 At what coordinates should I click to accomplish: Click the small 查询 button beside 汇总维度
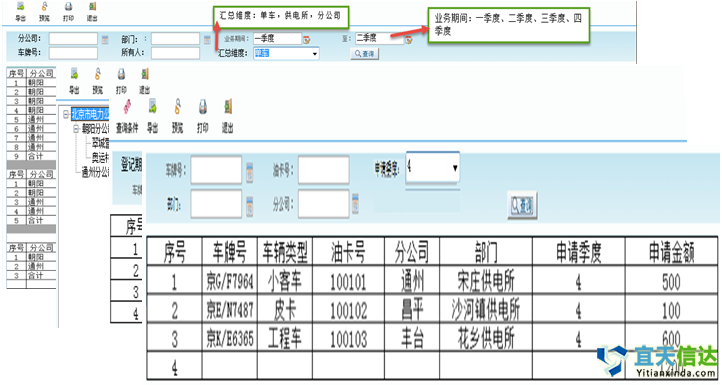(364, 54)
